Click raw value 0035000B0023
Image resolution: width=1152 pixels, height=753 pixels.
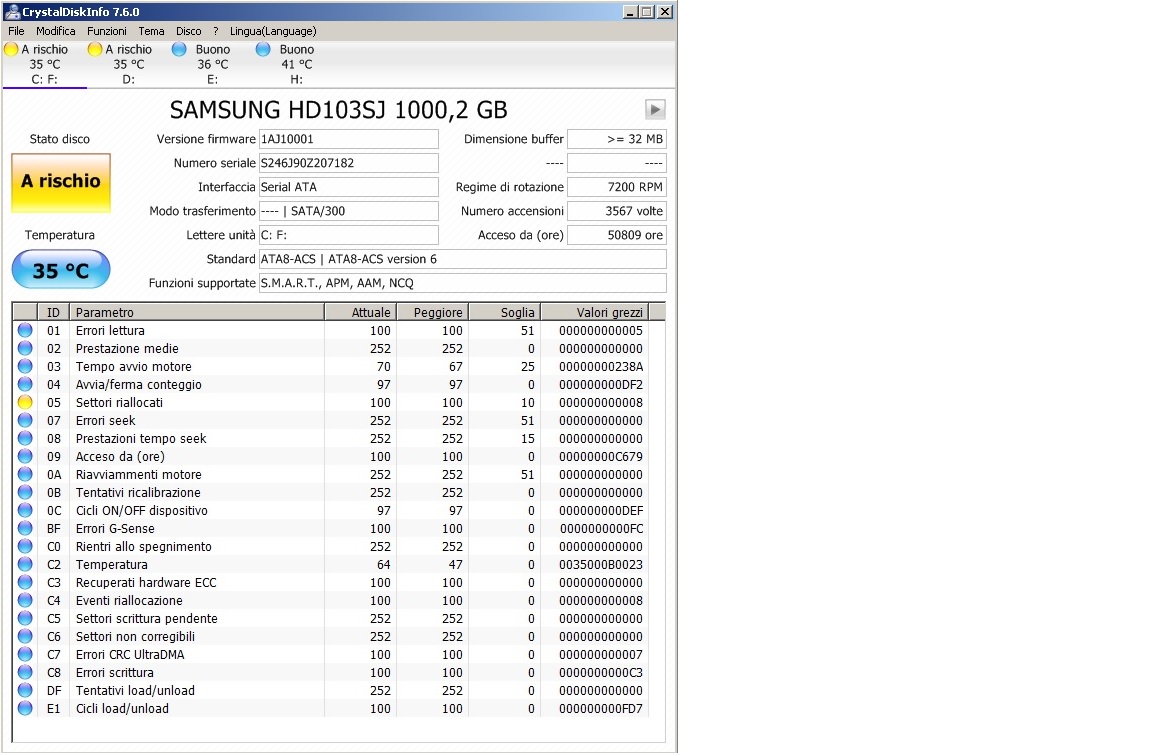tap(600, 564)
